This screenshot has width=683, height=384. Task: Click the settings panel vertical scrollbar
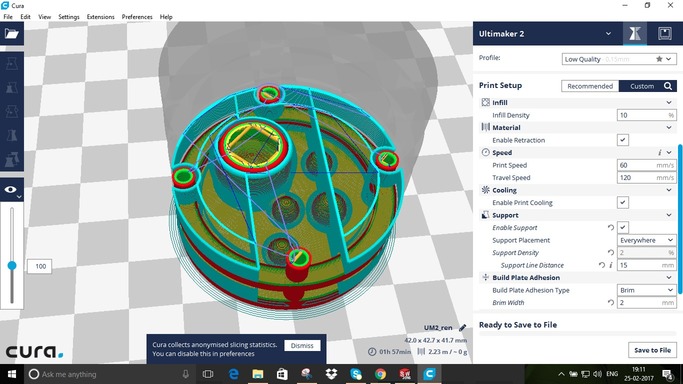(x=679, y=220)
